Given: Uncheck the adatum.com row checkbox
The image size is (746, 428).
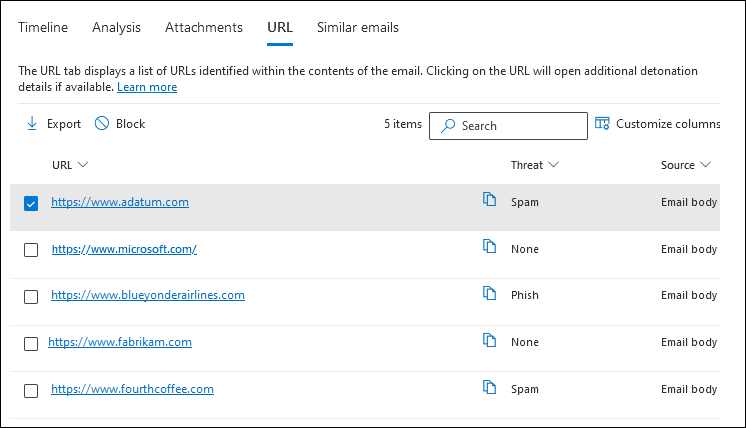Looking at the screenshot, I should pos(31,203).
